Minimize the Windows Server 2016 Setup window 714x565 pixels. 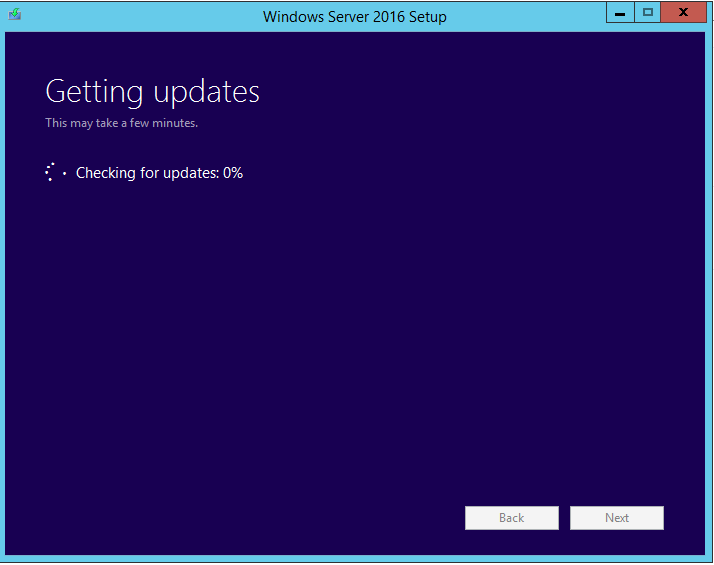[620, 13]
